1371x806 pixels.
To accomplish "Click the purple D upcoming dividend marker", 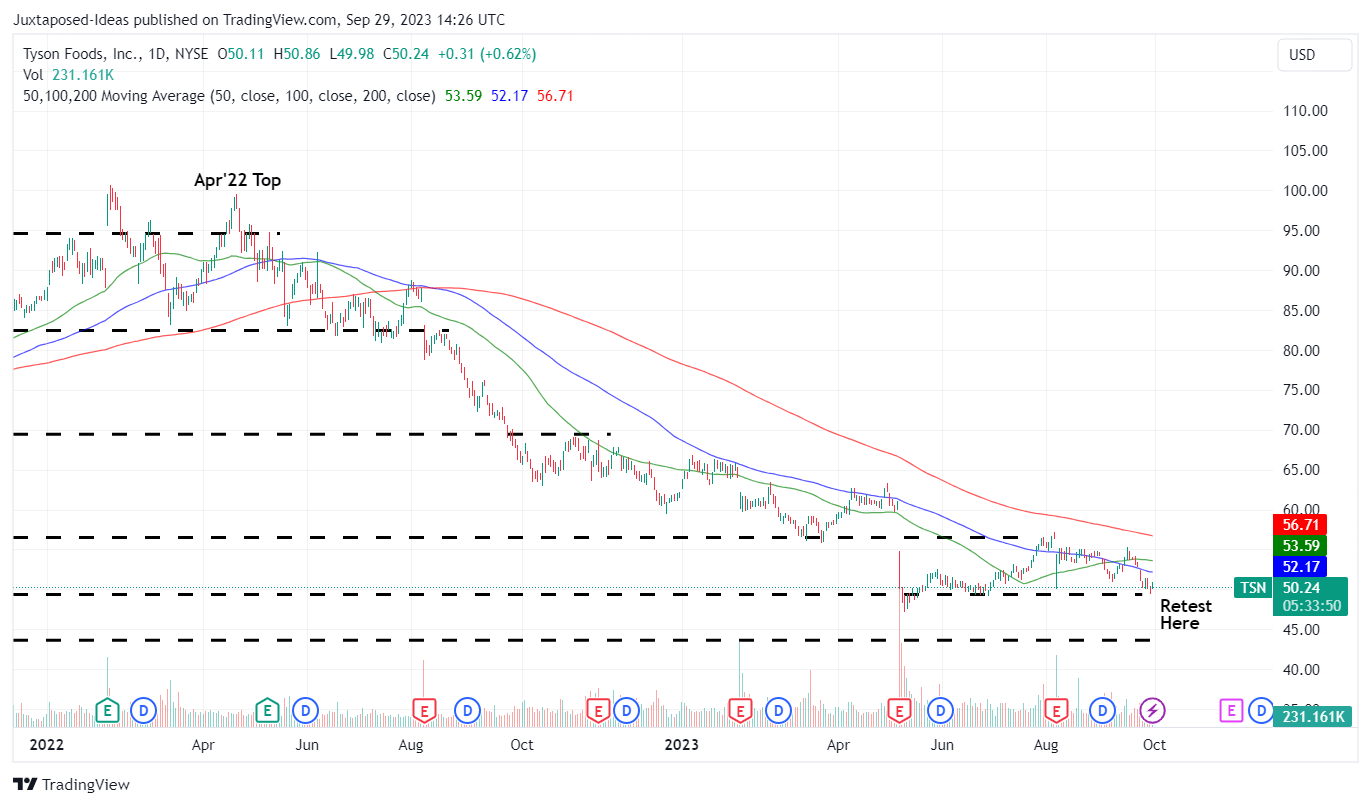I will pyautogui.click(x=1262, y=710).
